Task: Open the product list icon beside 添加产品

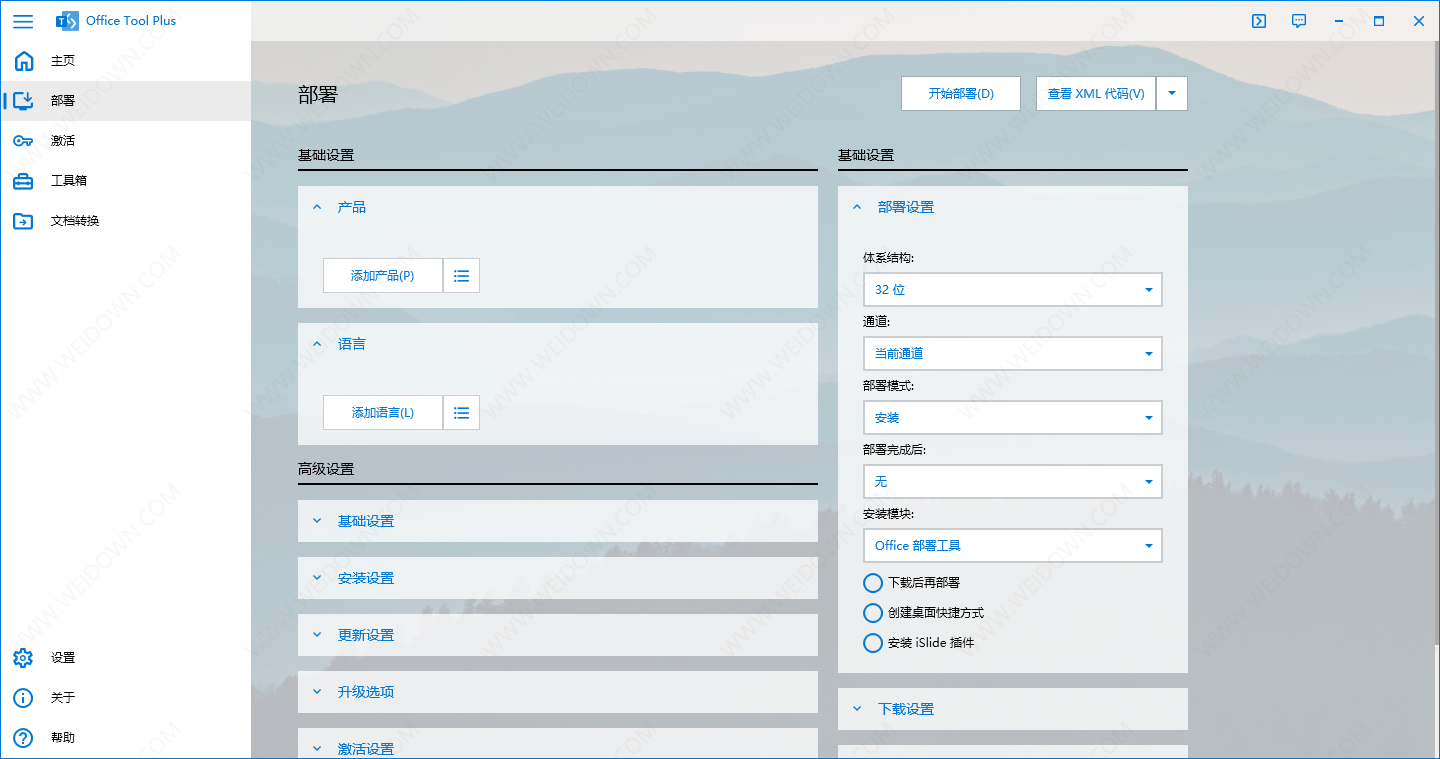Action: pyautogui.click(x=461, y=276)
